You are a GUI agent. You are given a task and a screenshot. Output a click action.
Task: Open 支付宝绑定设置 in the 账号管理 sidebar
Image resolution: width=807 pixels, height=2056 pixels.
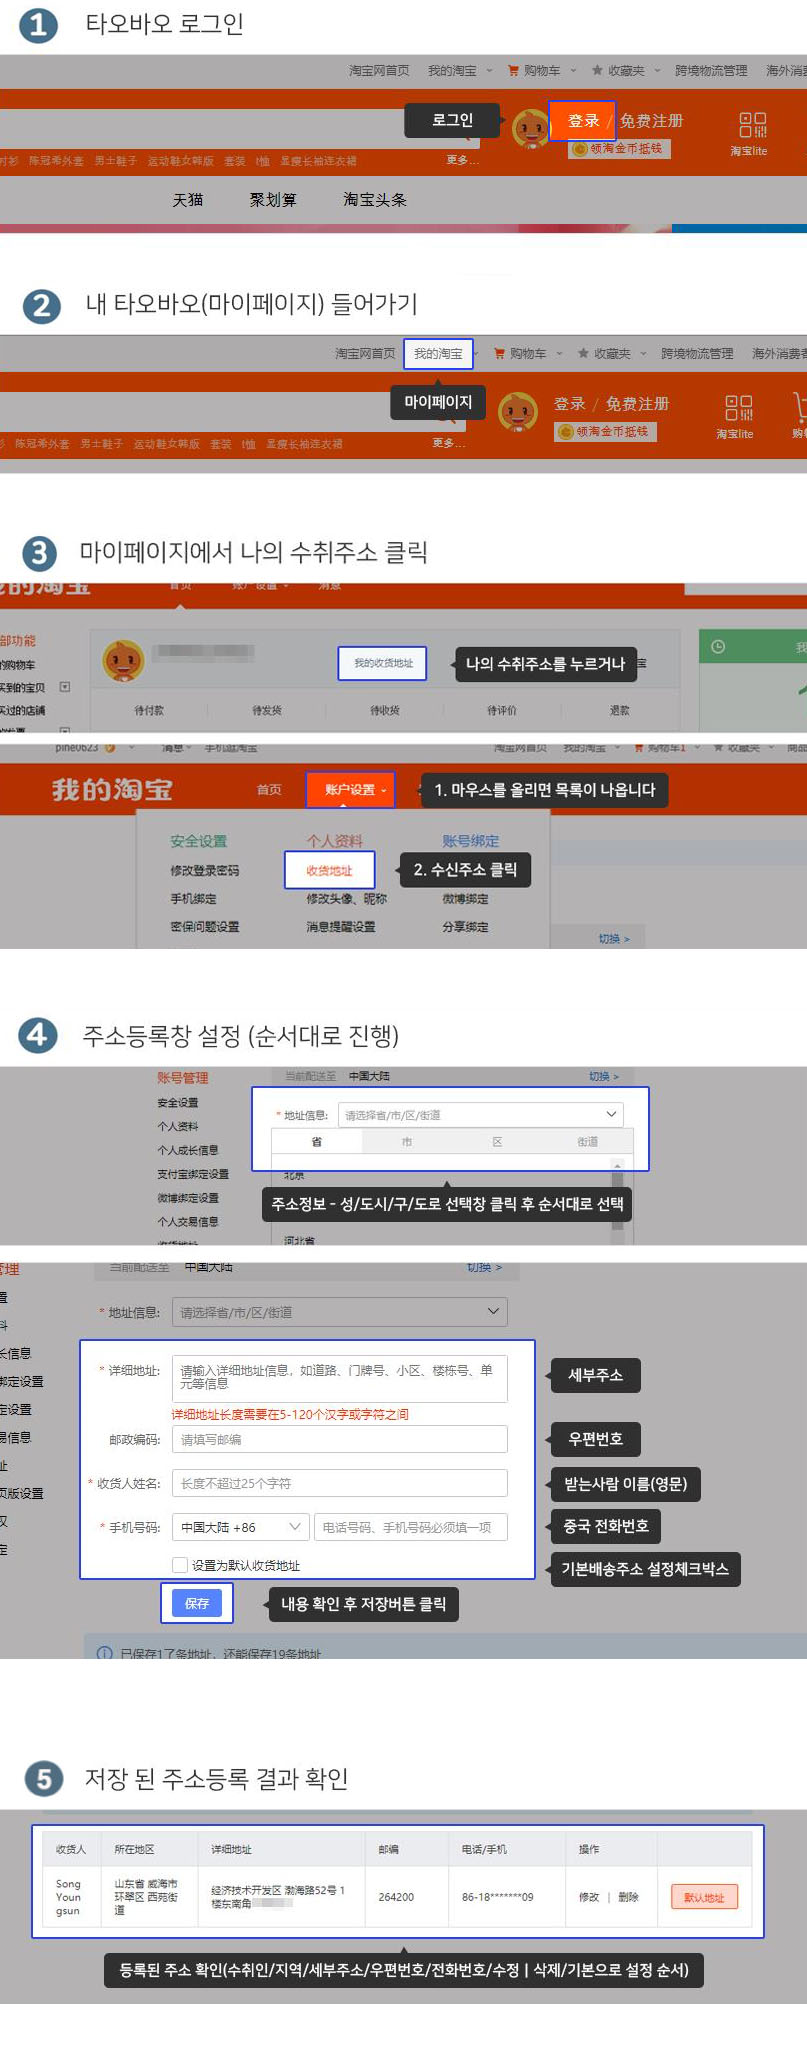193,1174
